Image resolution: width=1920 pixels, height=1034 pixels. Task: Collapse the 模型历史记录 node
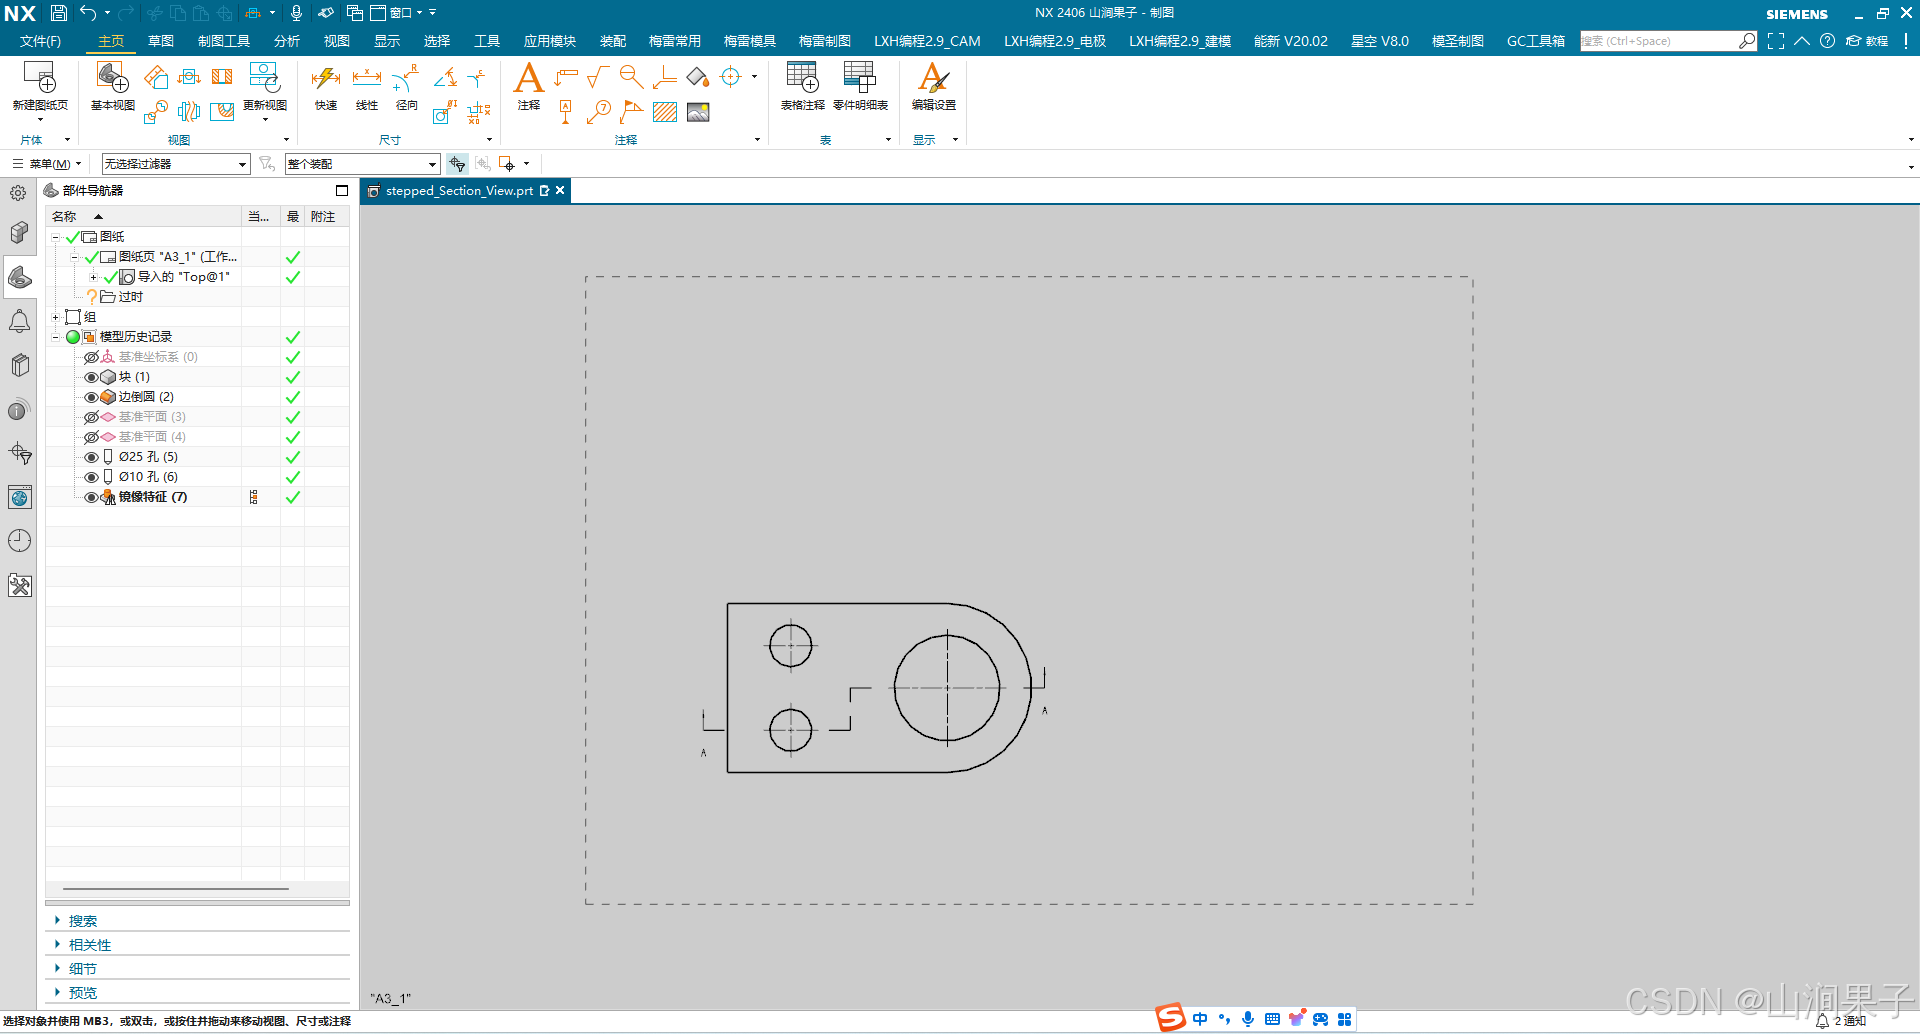(x=56, y=337)
